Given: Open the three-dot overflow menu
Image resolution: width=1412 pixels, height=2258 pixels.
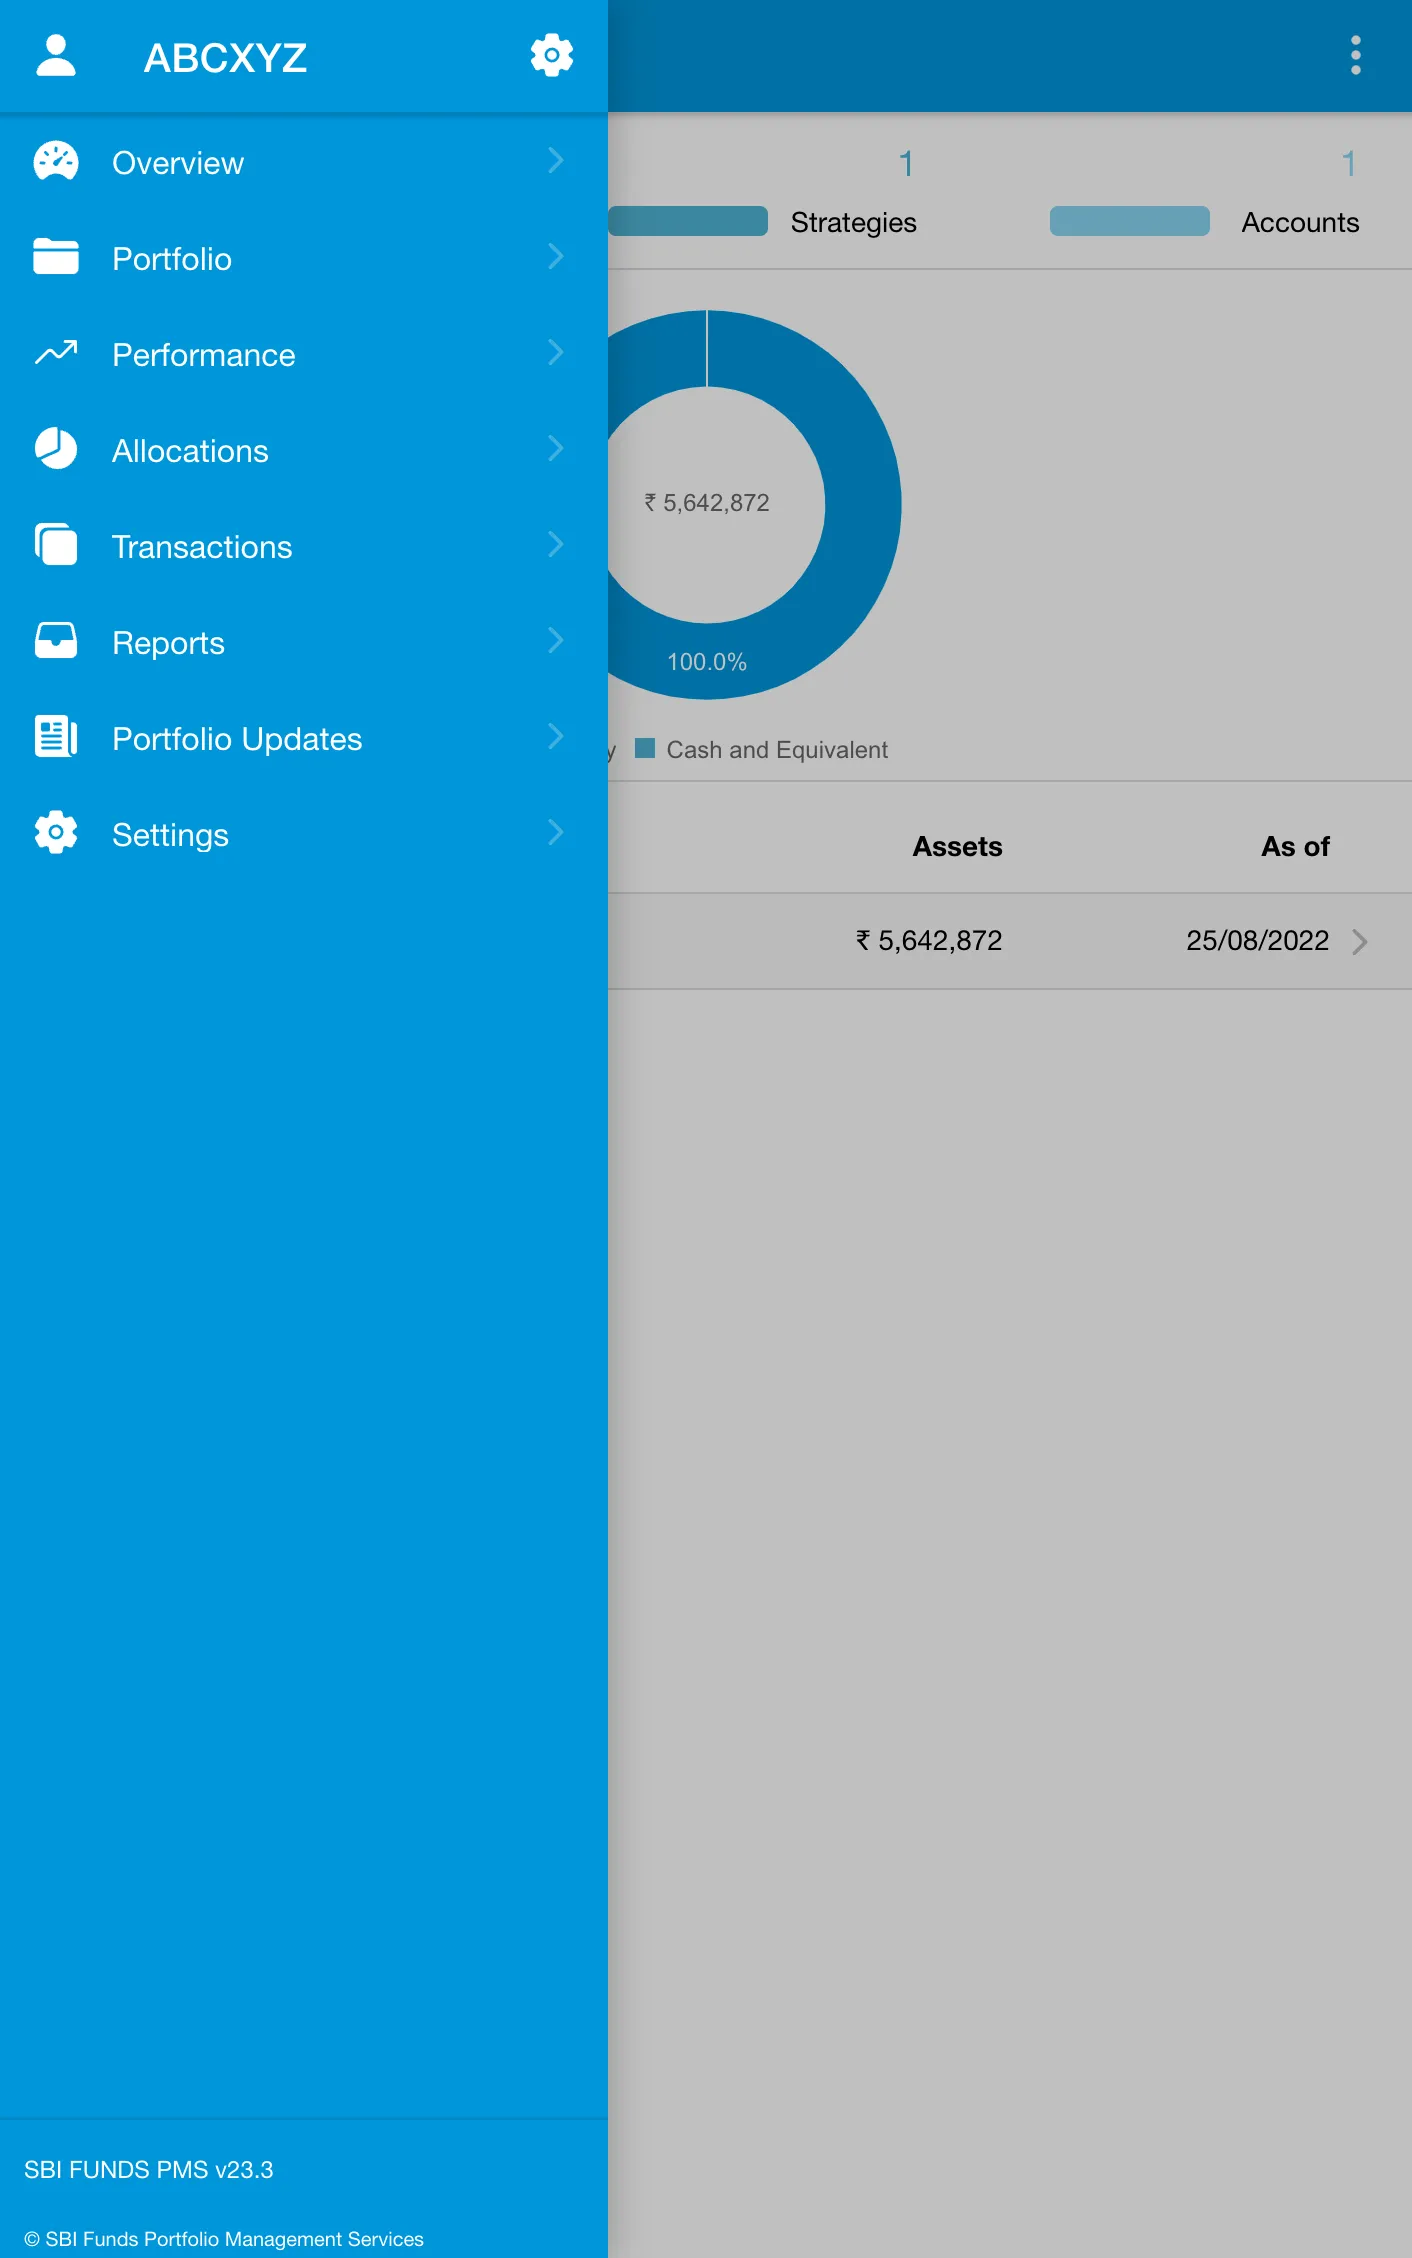Looking at the screenshot, I should pyautogui.click(x=1355, y=55).
